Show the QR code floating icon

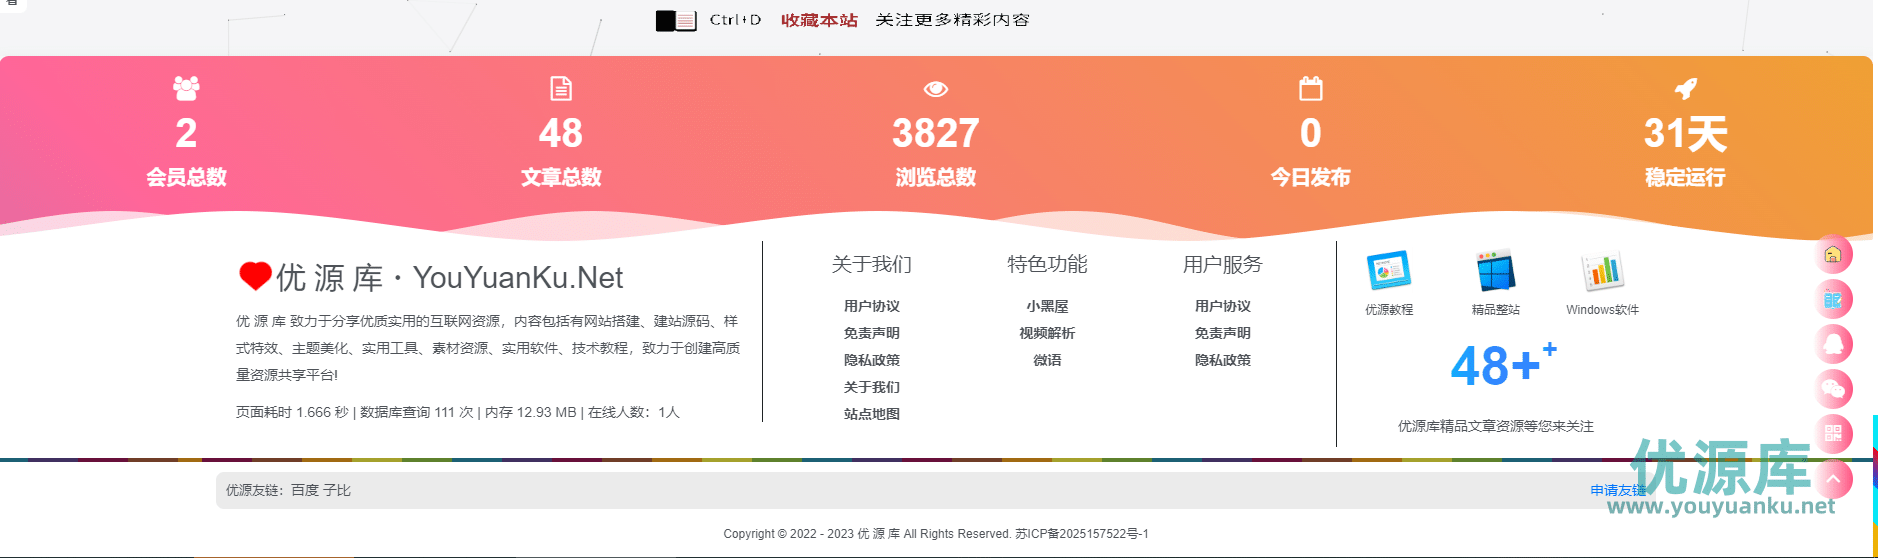coord(1833,434)
